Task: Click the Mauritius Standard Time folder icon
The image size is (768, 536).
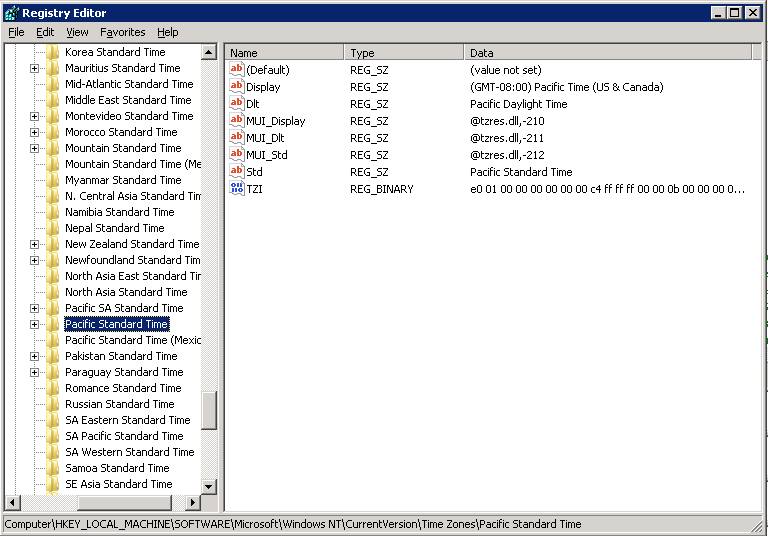Action: (52, 68)
